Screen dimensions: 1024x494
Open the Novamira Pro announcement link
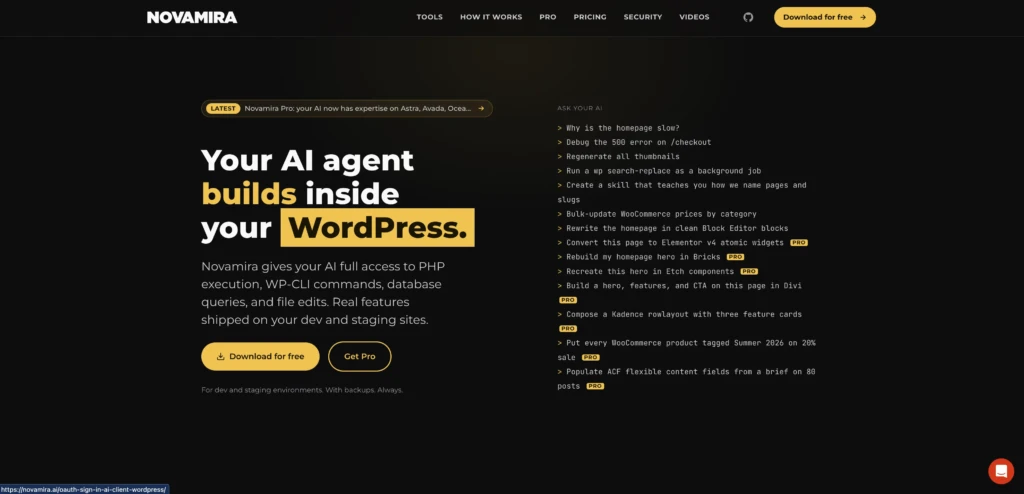(x=347, y=108)
